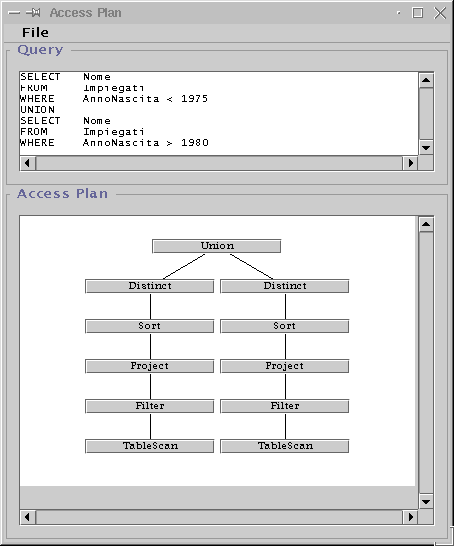Screen dimensions: 454x546
Task: Click plan panel scroll left arrow
Action: 28,517
